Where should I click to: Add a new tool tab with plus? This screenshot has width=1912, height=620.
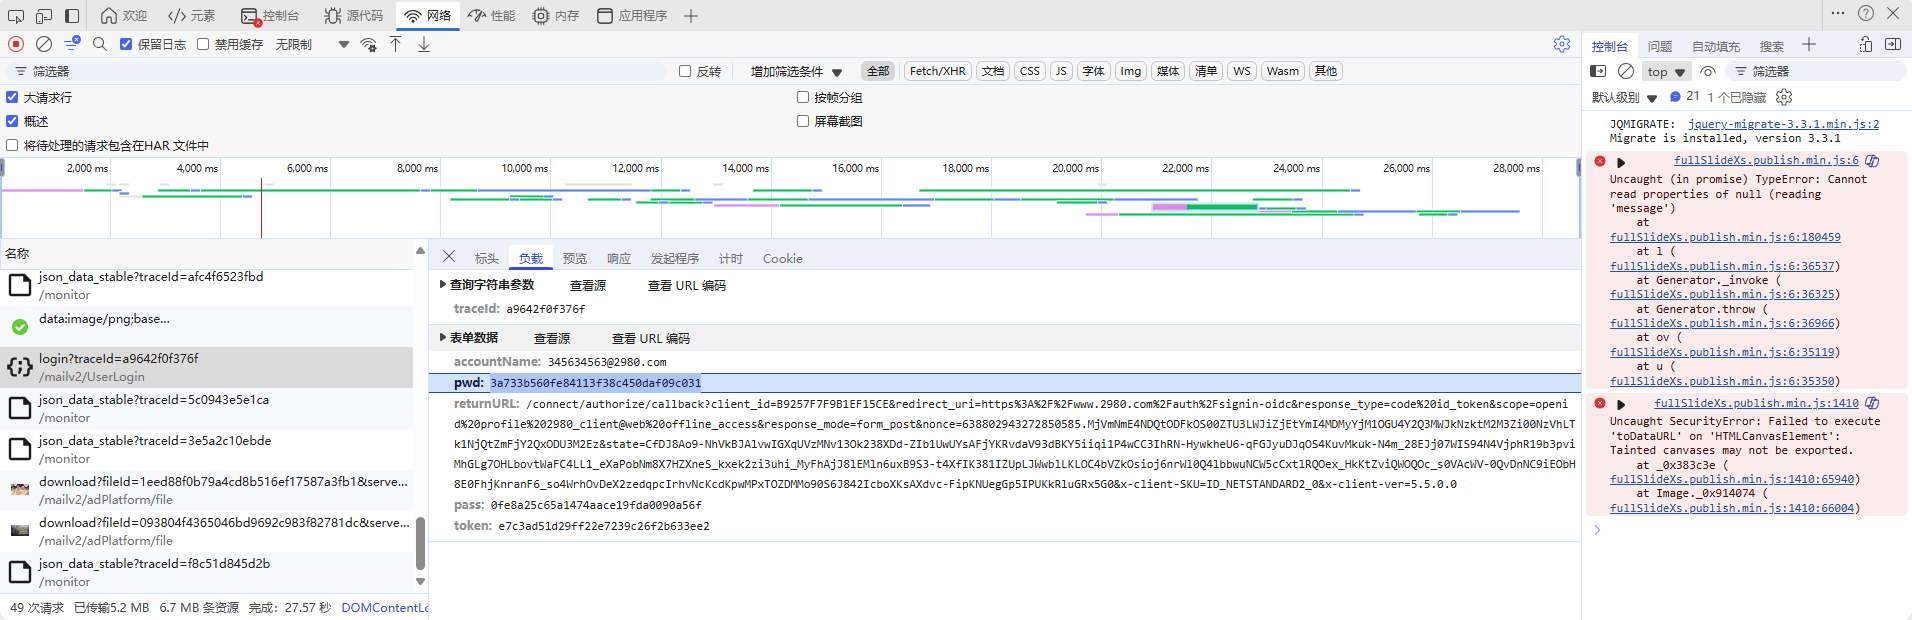[x=691, y=16]
